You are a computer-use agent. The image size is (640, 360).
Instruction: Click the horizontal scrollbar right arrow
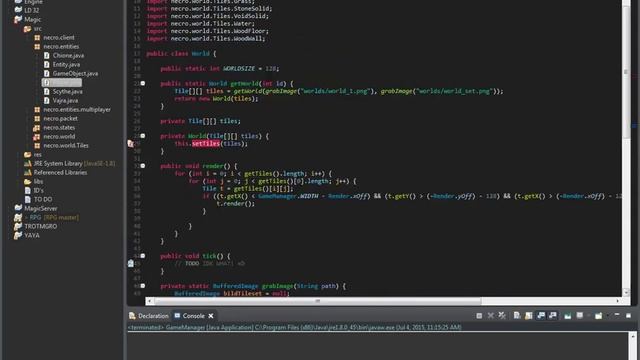(x=618, y=301)
